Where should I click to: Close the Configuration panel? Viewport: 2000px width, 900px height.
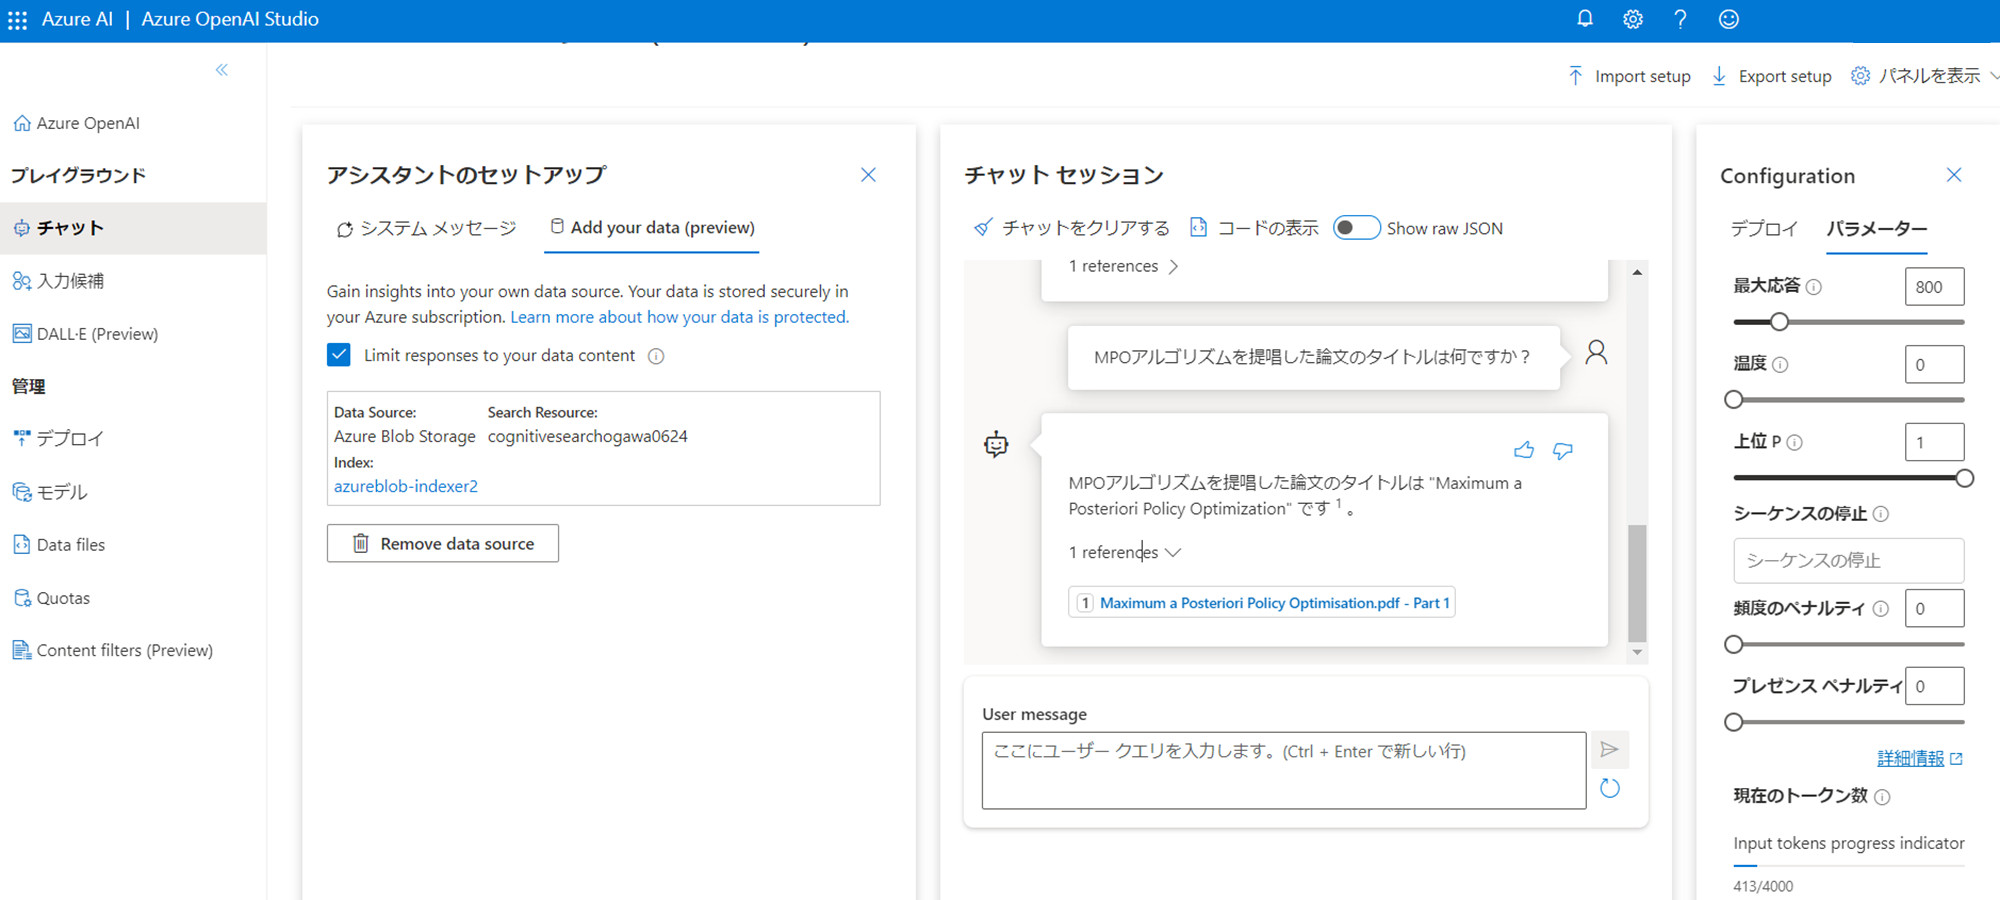(x=1954, y=175)
